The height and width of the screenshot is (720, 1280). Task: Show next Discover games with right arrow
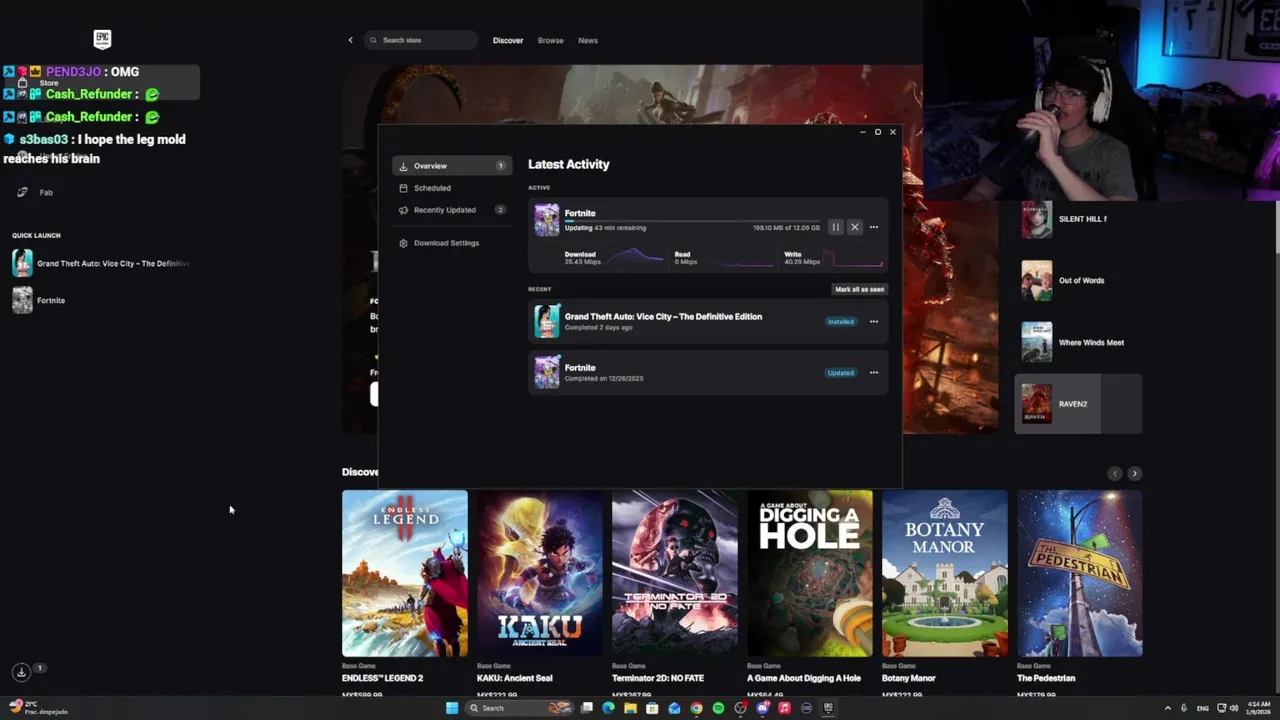click(1134, 473)
